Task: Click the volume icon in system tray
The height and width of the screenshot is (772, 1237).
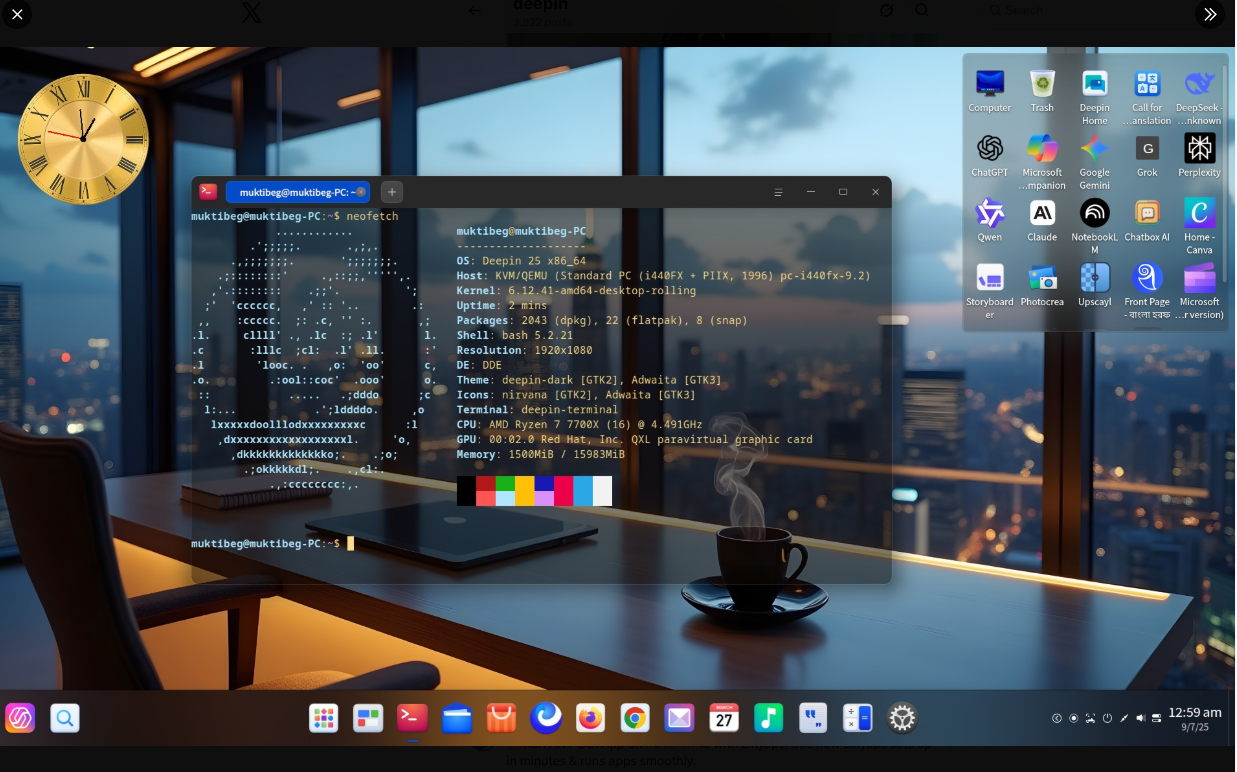Action: [x=1140, y=718]
